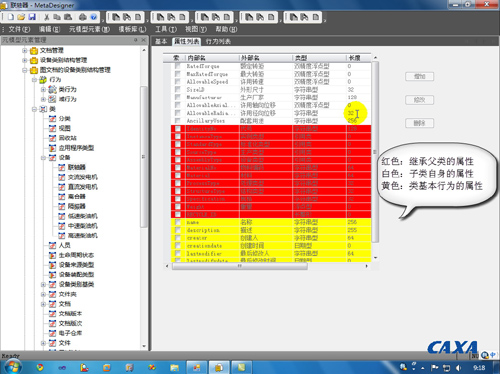Switch to the 行为列表 tab

click(218, 41)
